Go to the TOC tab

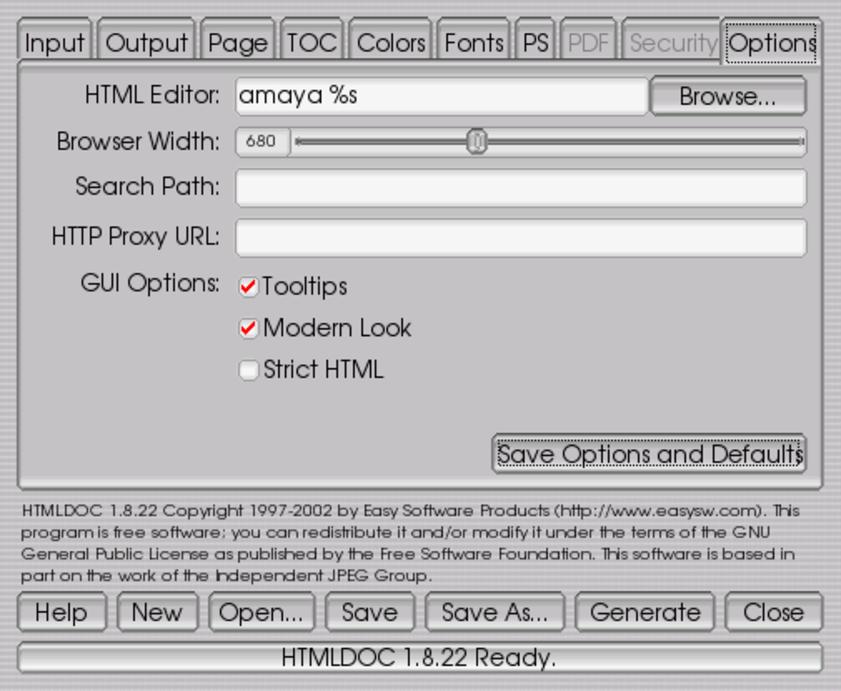coord(312,43)
